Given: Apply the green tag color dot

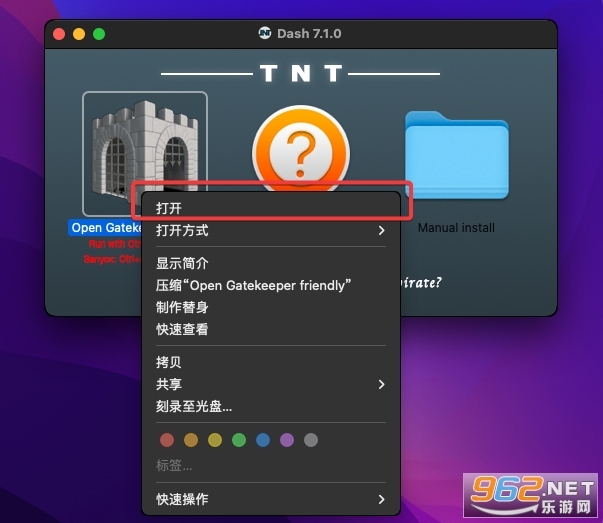Looking at the screenshot, I should click(x=239, y=440).
